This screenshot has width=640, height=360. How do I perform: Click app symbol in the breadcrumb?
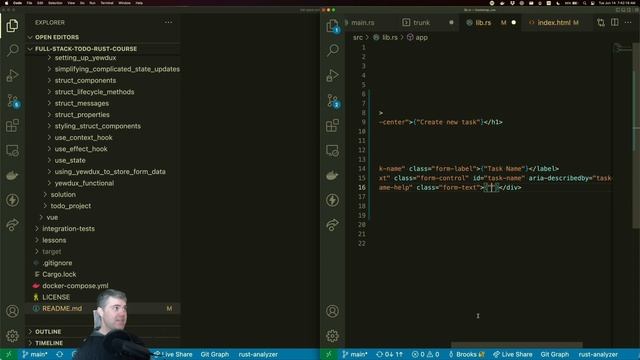[418, 38]
